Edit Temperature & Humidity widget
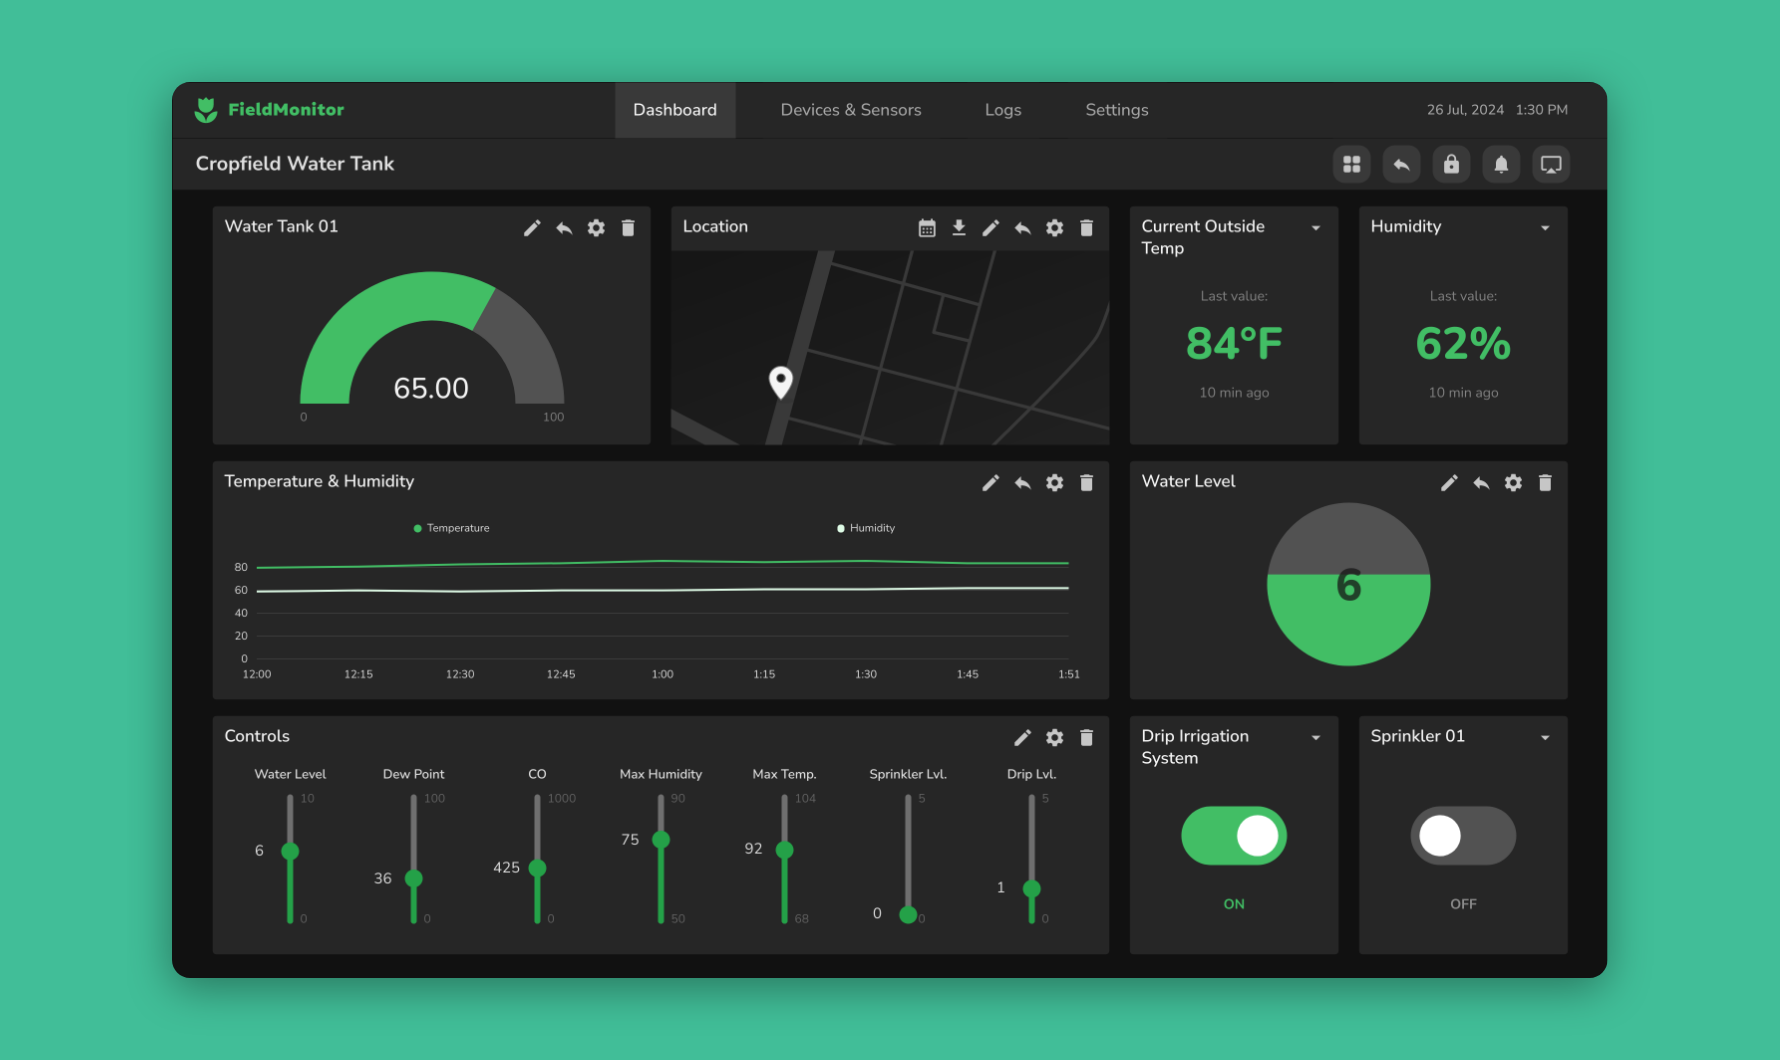The image size is (1780, 1060). 991,483
